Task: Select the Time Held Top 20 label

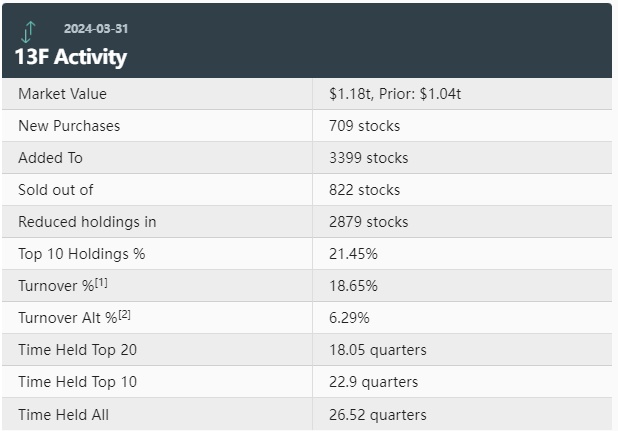Action: pyautogui.click(x=78, y=350)
